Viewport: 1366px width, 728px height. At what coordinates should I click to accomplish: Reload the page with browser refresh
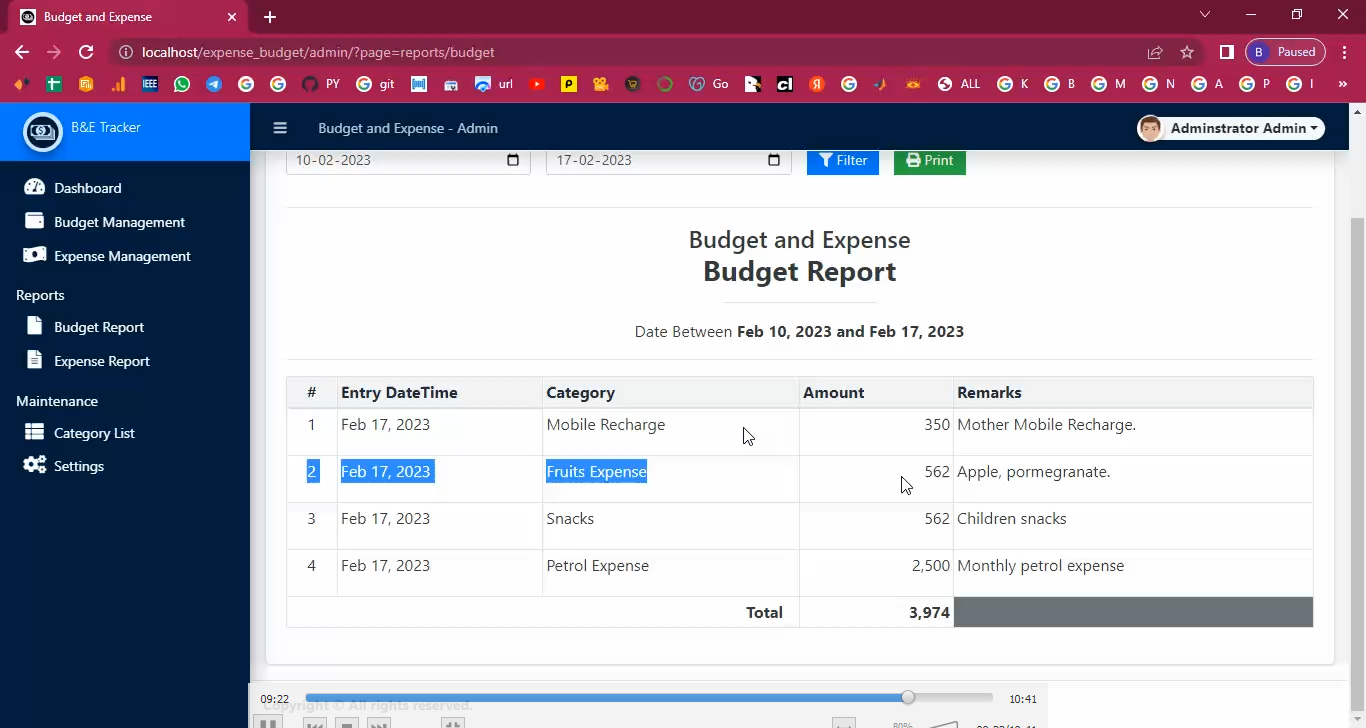pos(86,52)
